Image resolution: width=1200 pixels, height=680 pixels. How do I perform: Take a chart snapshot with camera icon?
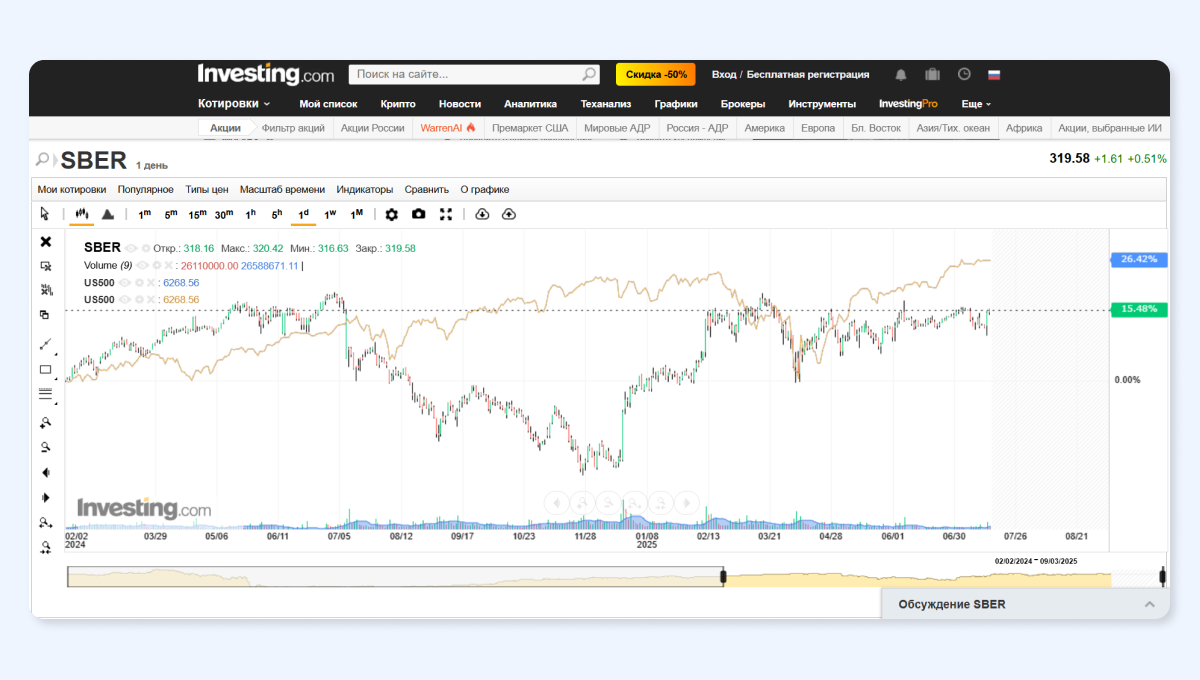click(x=418, y=214)
